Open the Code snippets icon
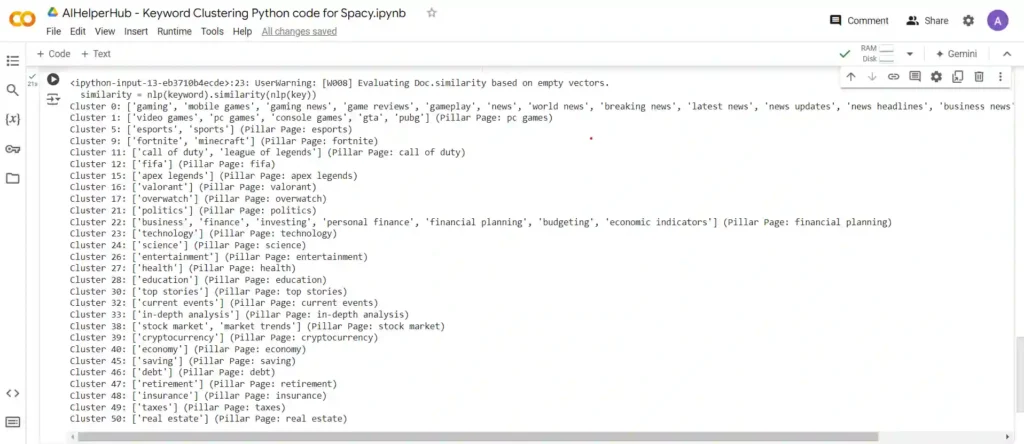This screenshot has width=1024, height=444. click(x=12, y=393)
